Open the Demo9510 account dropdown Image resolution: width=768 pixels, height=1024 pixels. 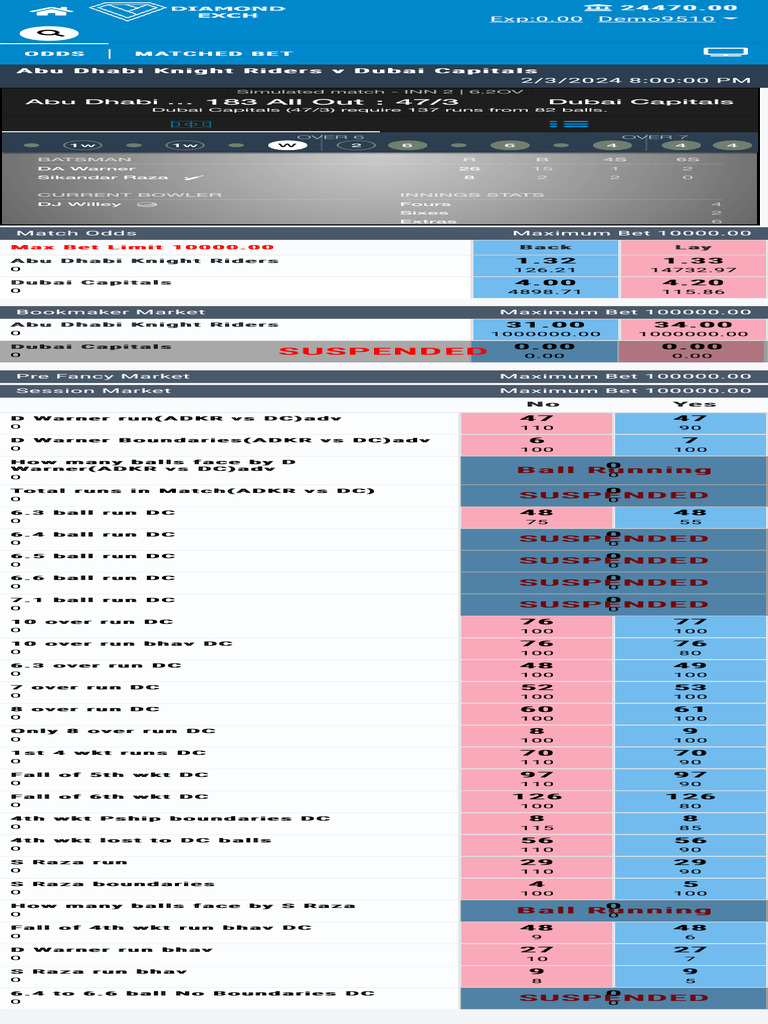pyautogui.click(x=667, y=18)
